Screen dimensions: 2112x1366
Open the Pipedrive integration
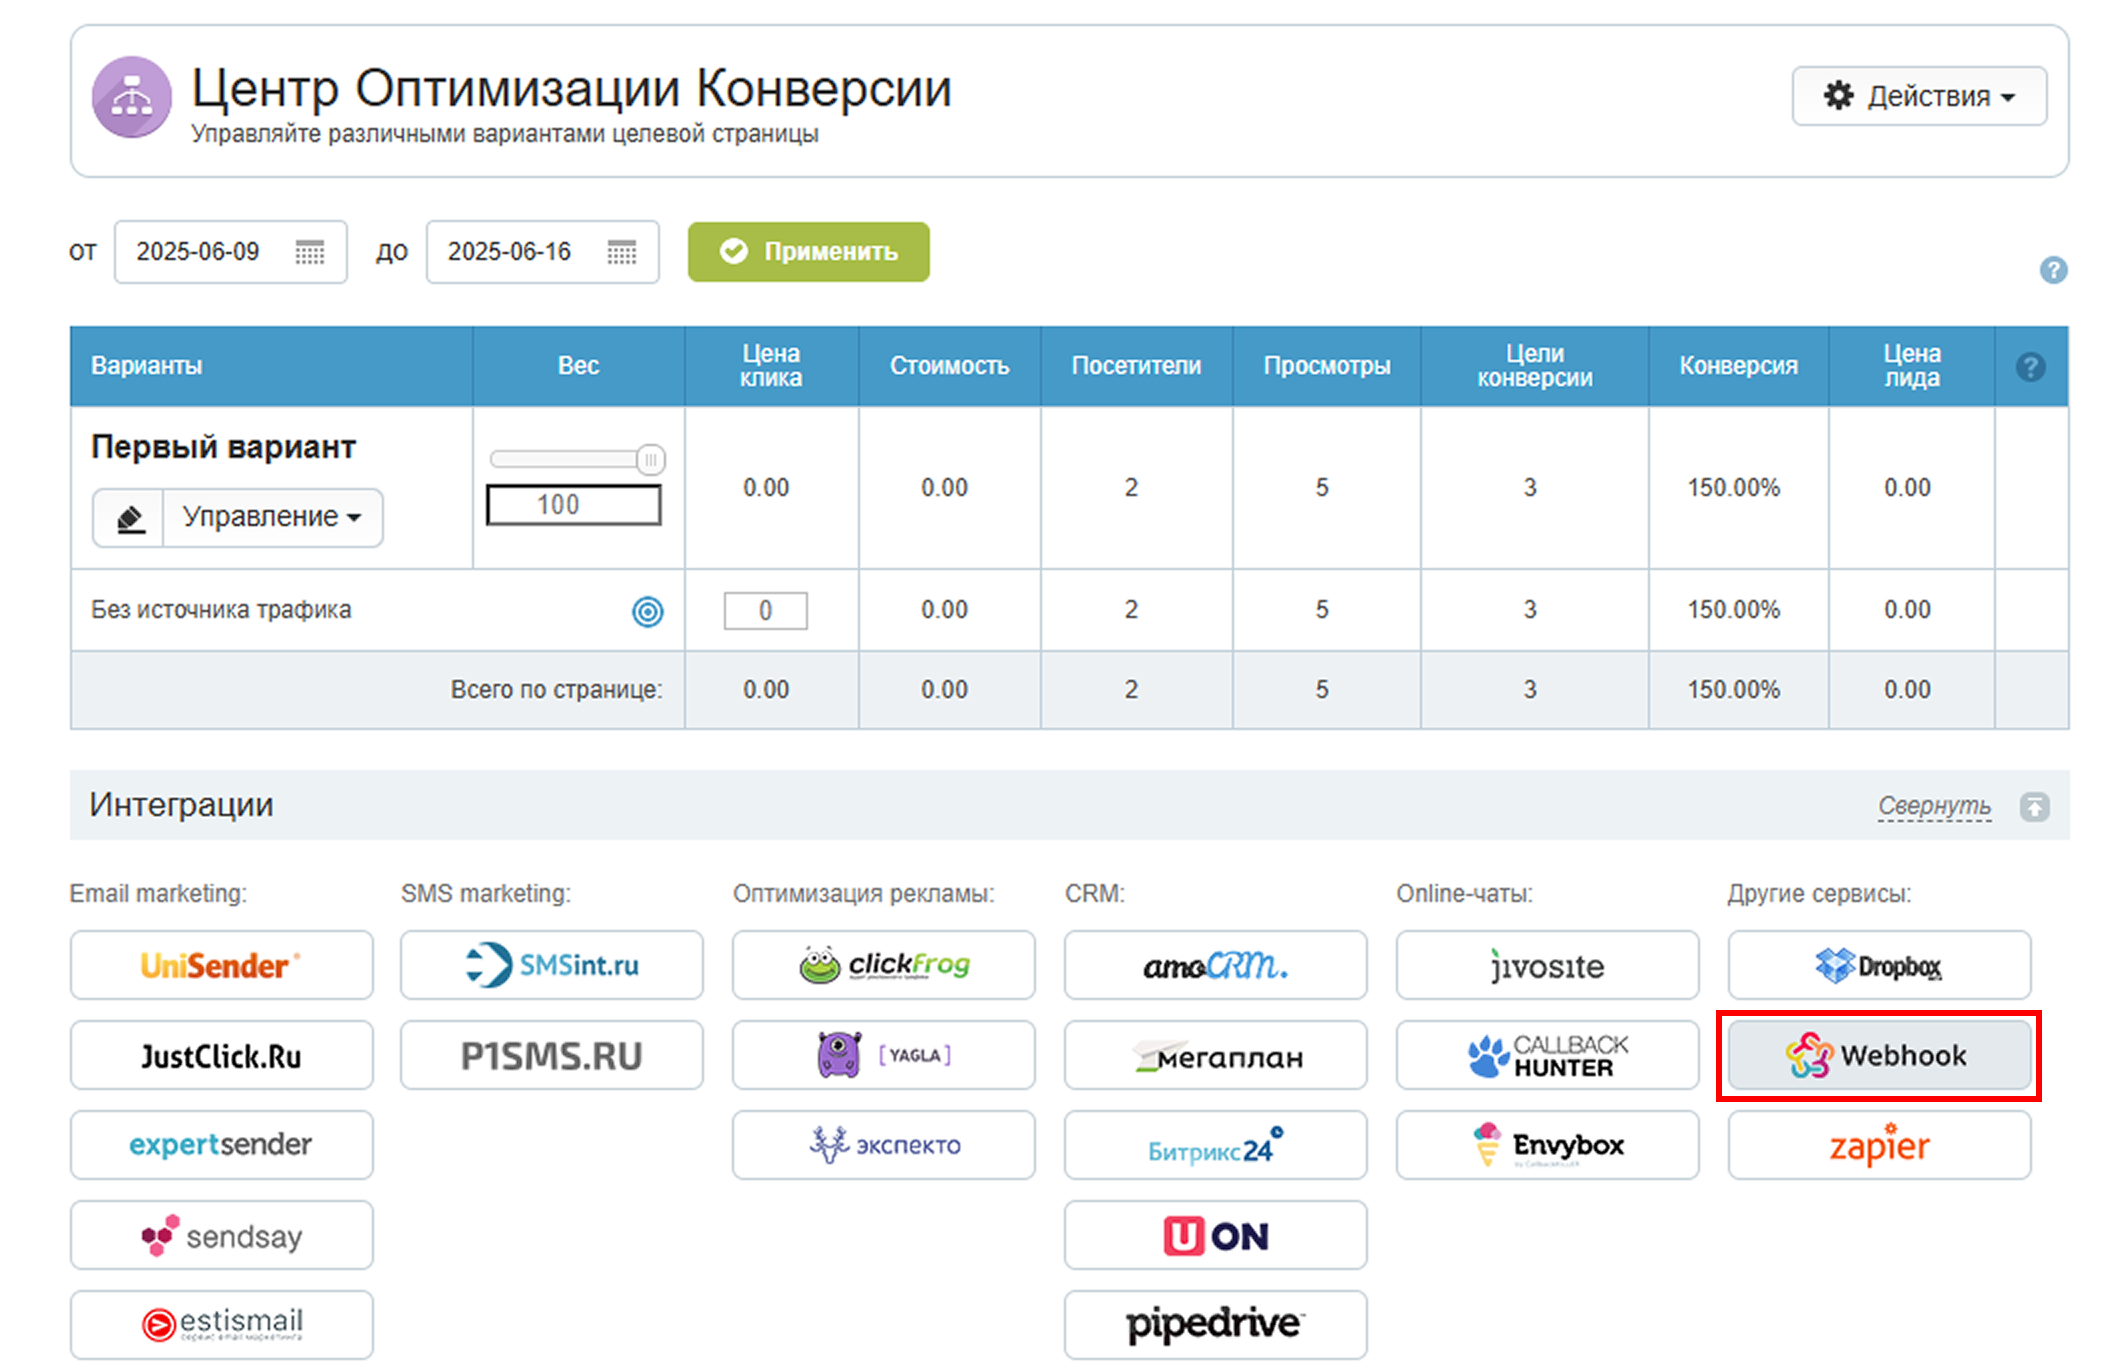coord(1215,1324)
